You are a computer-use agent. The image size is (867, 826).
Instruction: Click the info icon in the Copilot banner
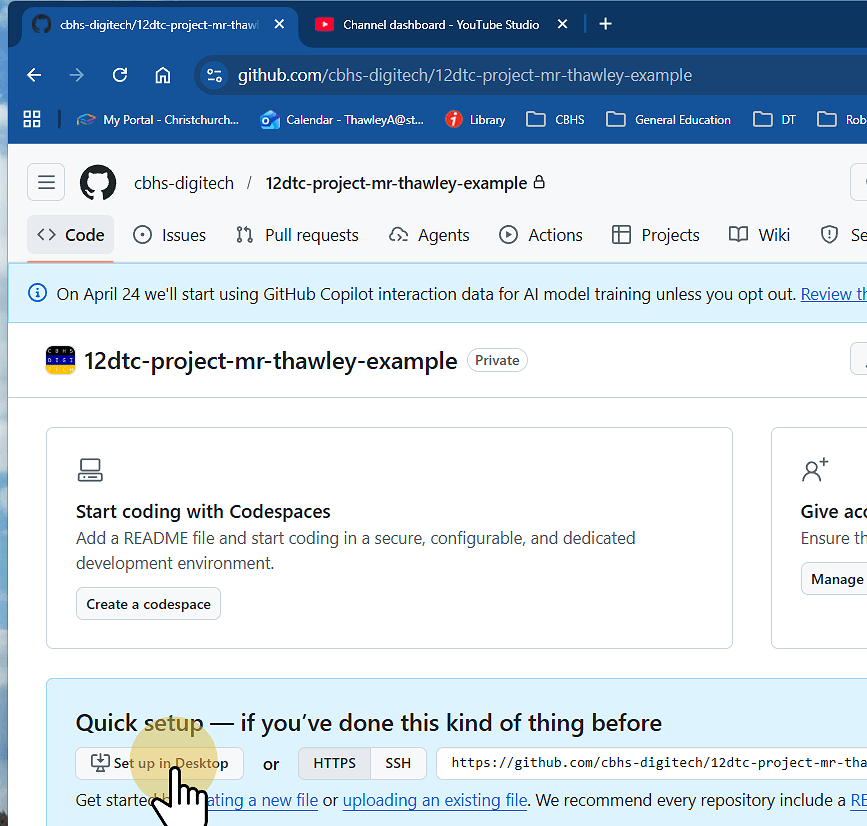coord(37,293)
